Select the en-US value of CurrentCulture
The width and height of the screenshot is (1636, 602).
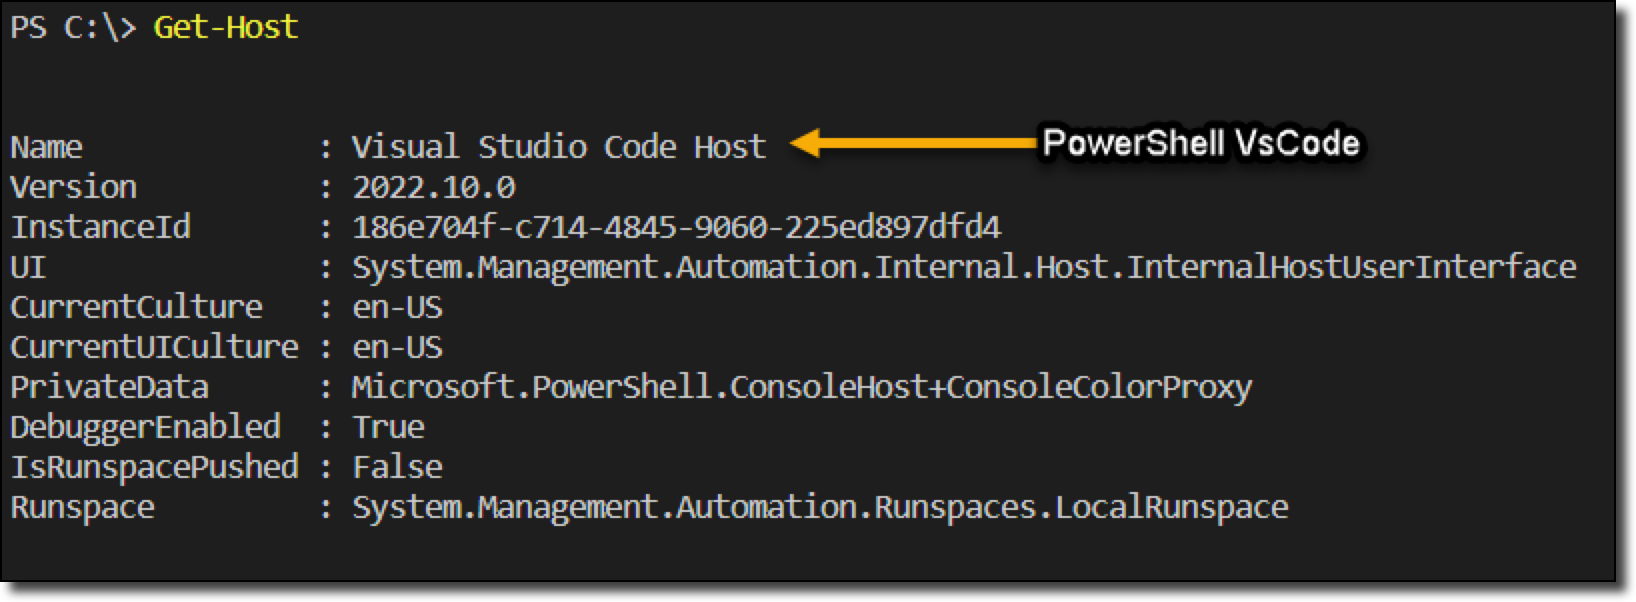click(x=397, y=307)
